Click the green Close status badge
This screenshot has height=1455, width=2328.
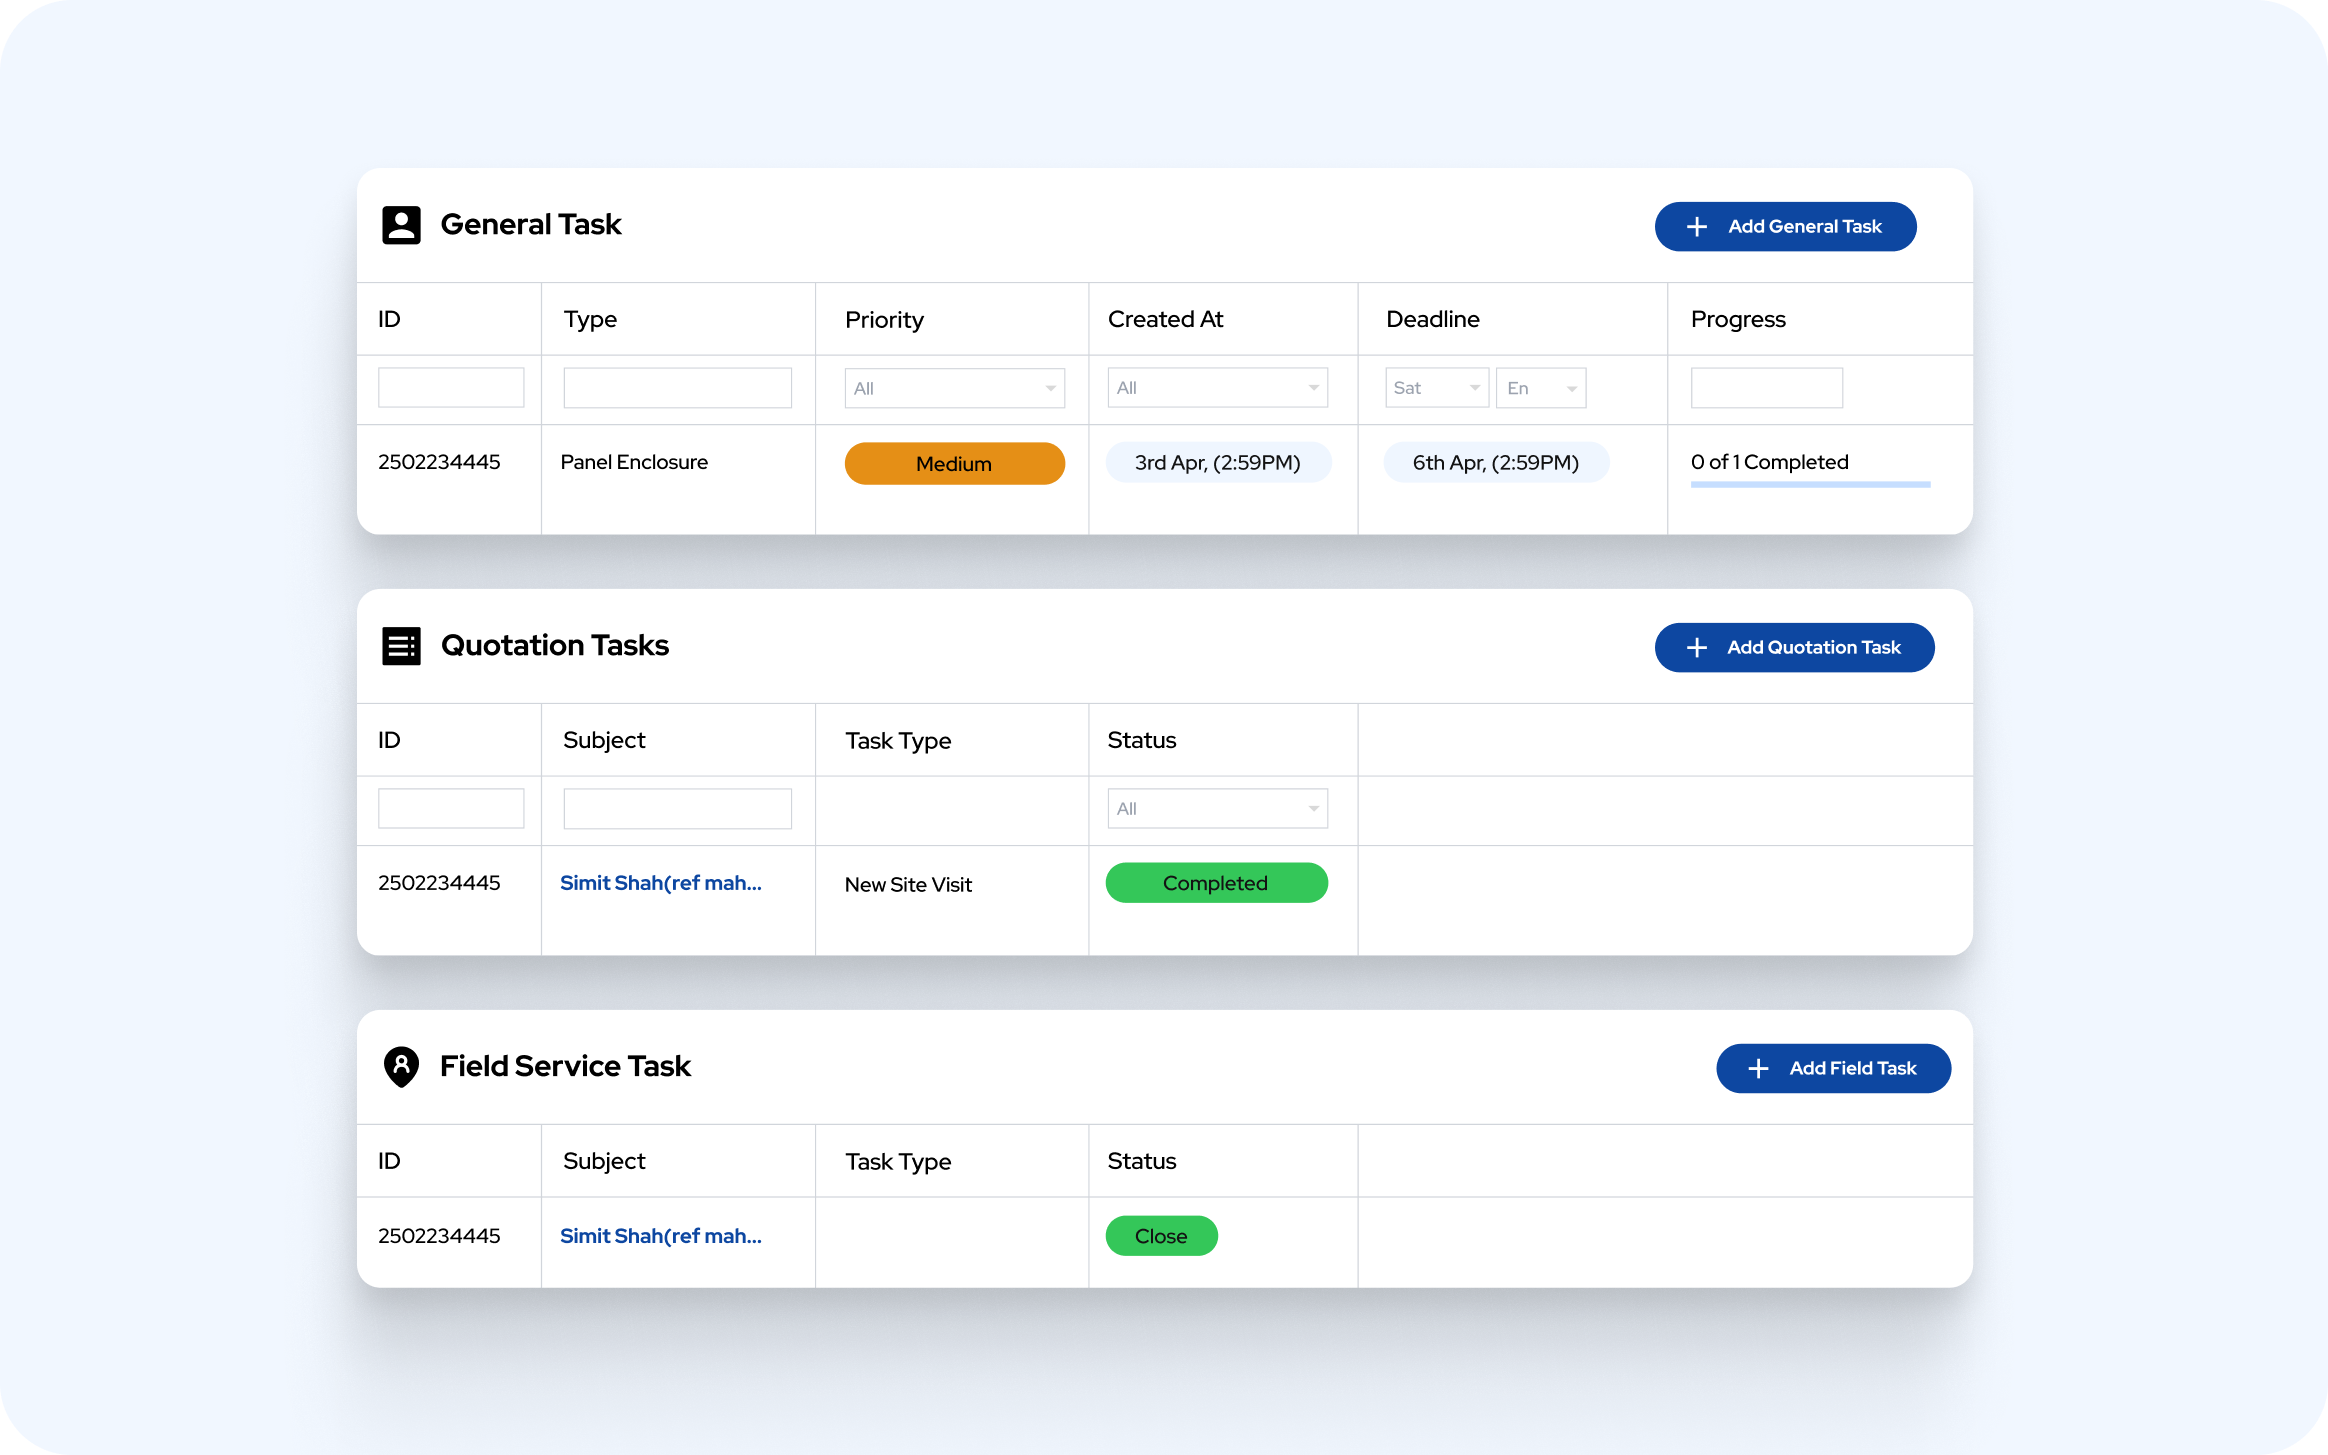1161,1236
